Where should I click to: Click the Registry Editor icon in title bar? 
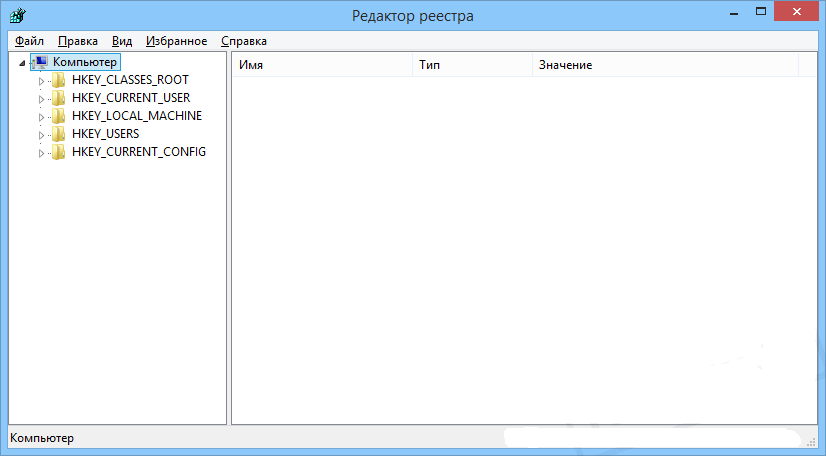point(18,15)
